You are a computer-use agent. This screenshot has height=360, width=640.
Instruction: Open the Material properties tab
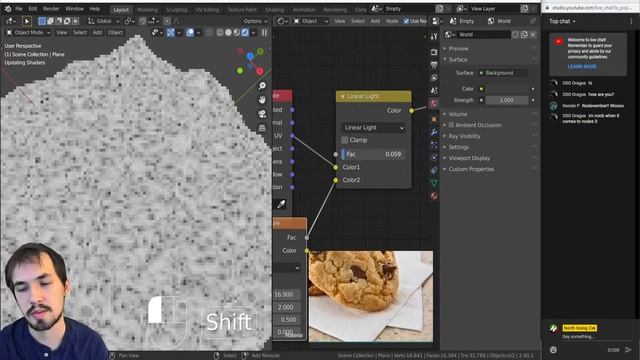(x=434, y=196)
